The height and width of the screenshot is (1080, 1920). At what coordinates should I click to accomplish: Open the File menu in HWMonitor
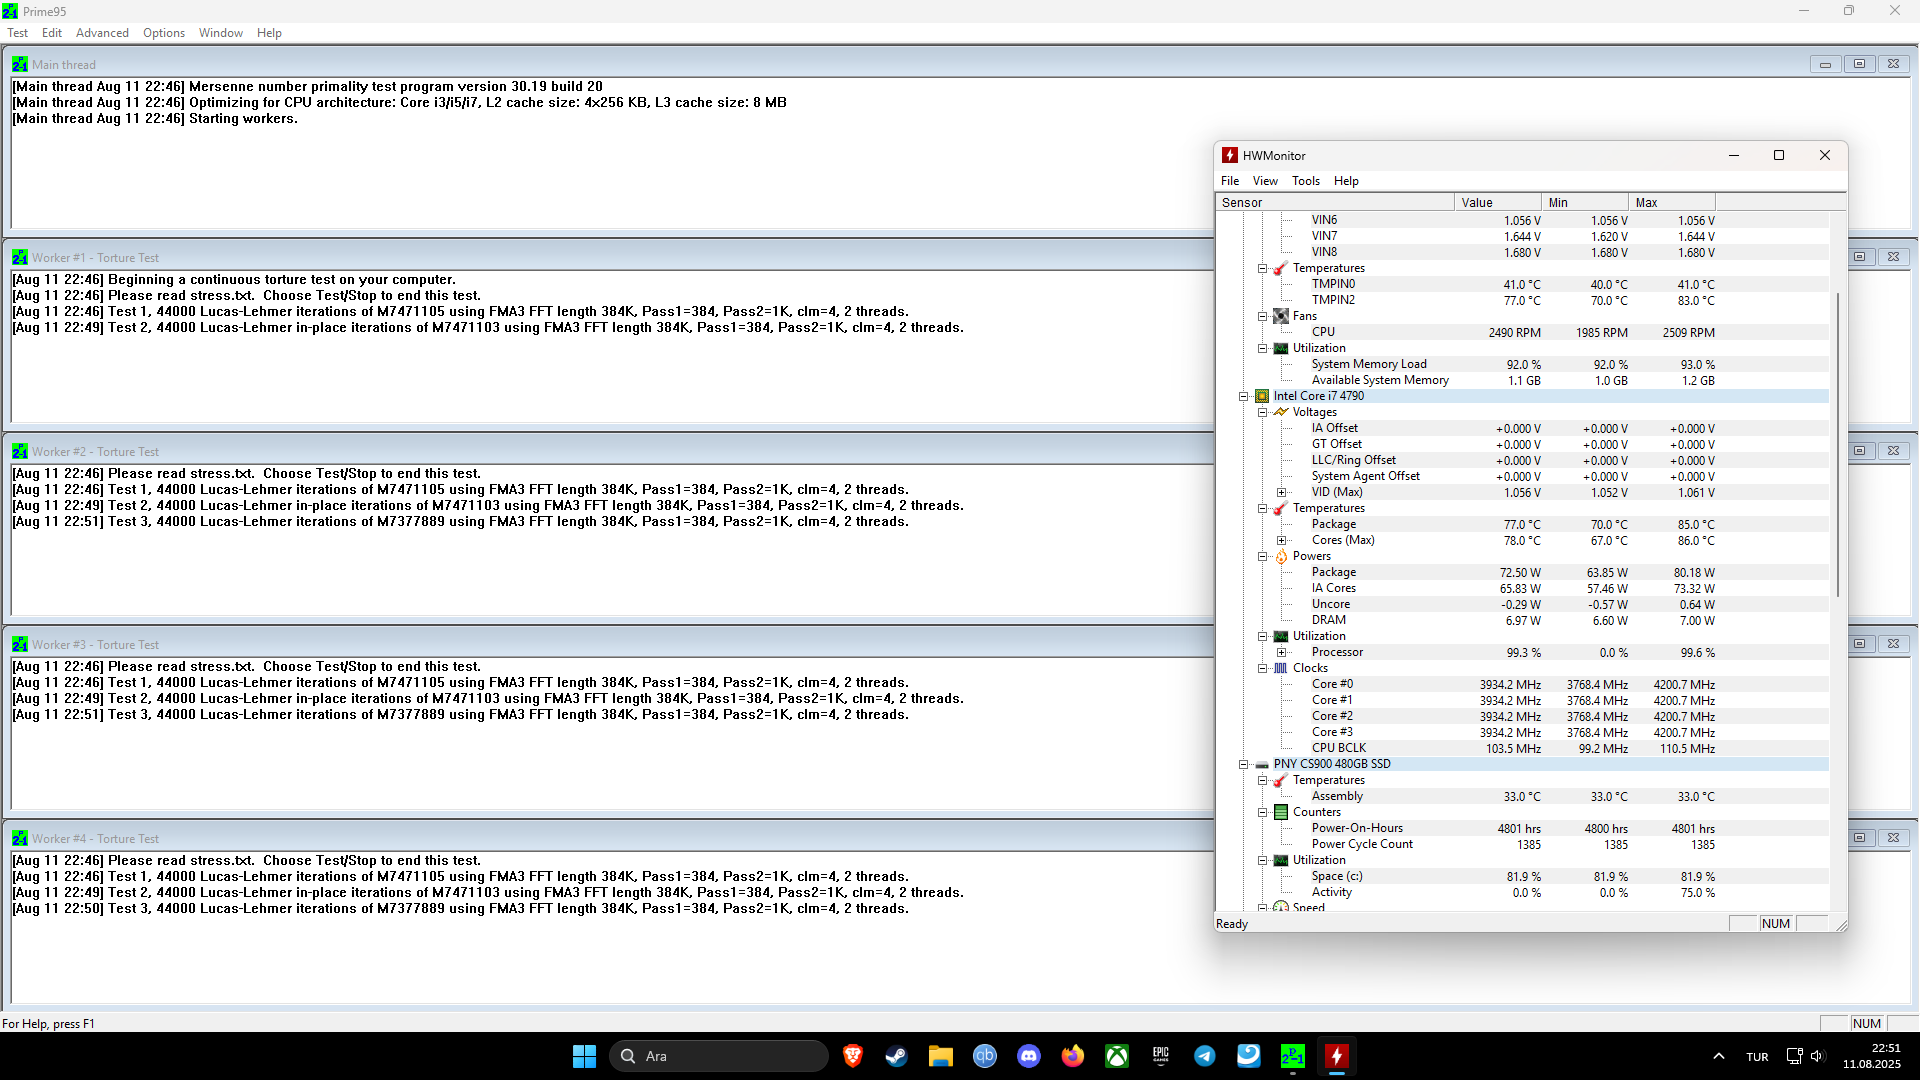tap(1230, 181)
